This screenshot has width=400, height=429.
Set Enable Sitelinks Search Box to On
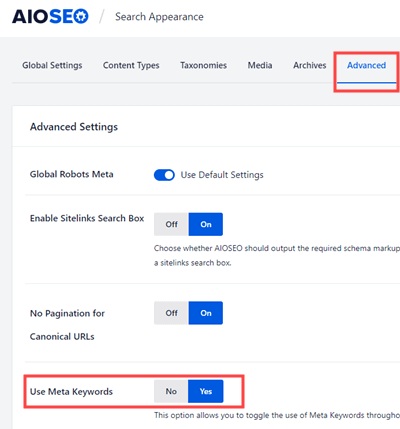(206, 224)
